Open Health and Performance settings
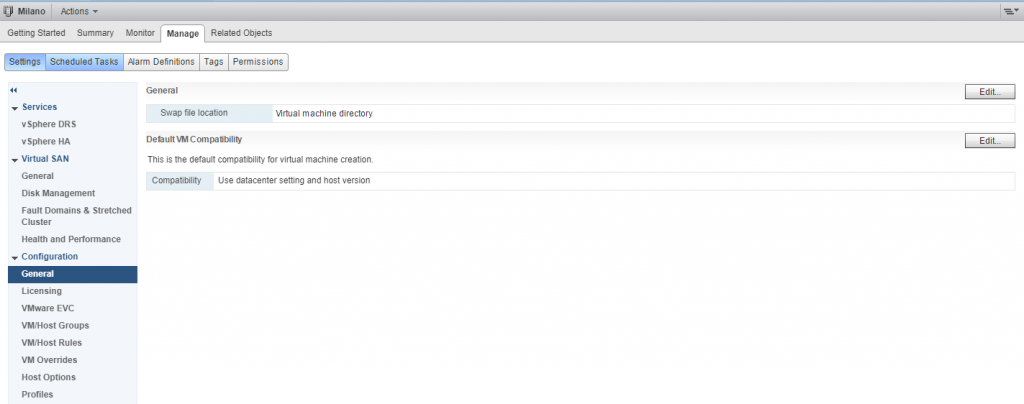 pos(72,240)
